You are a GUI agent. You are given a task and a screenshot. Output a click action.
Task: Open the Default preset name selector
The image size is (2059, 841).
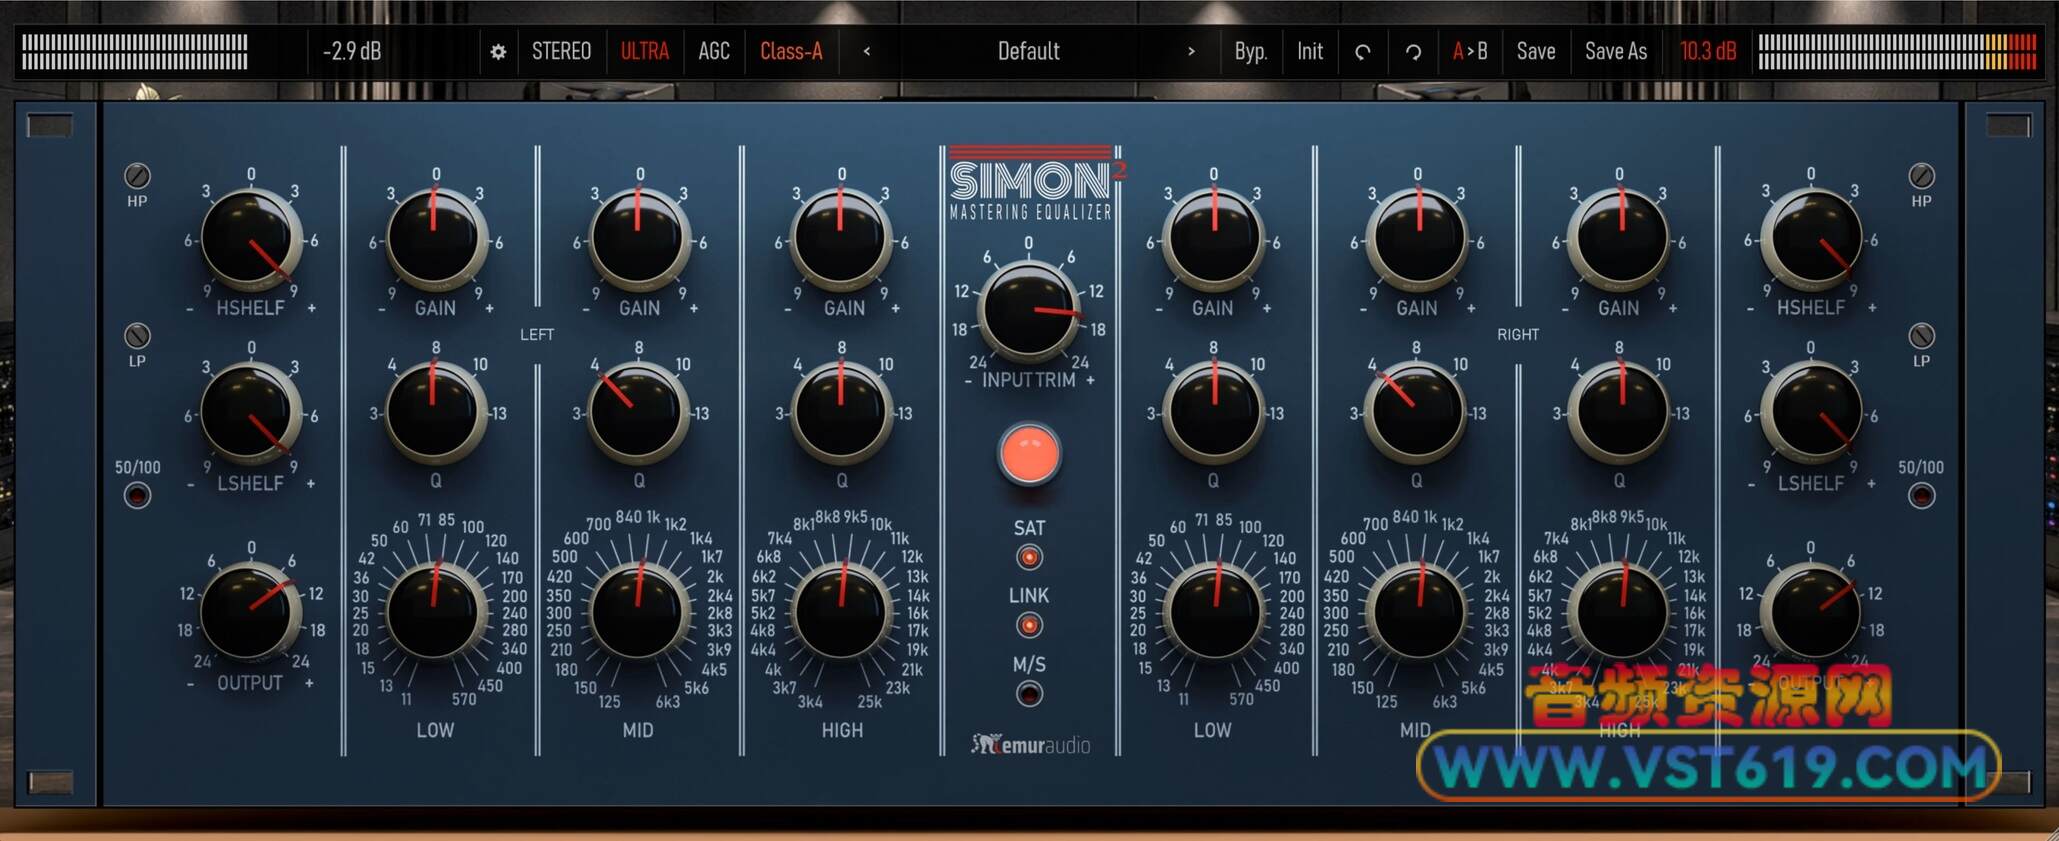coord(1028,51)
